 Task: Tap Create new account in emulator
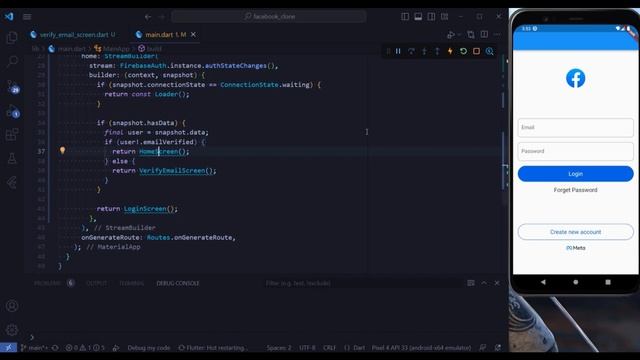[x=576, y=232]
